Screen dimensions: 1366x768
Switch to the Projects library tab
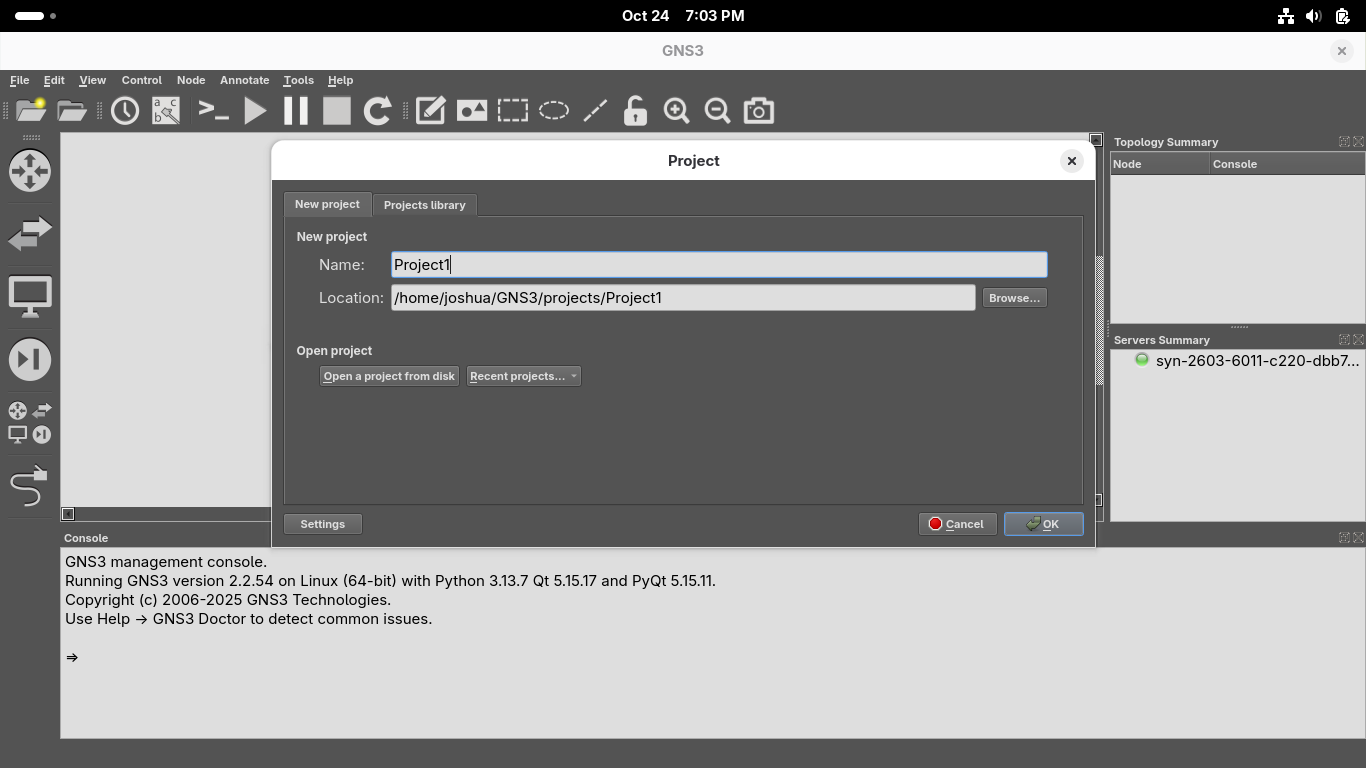424,205
